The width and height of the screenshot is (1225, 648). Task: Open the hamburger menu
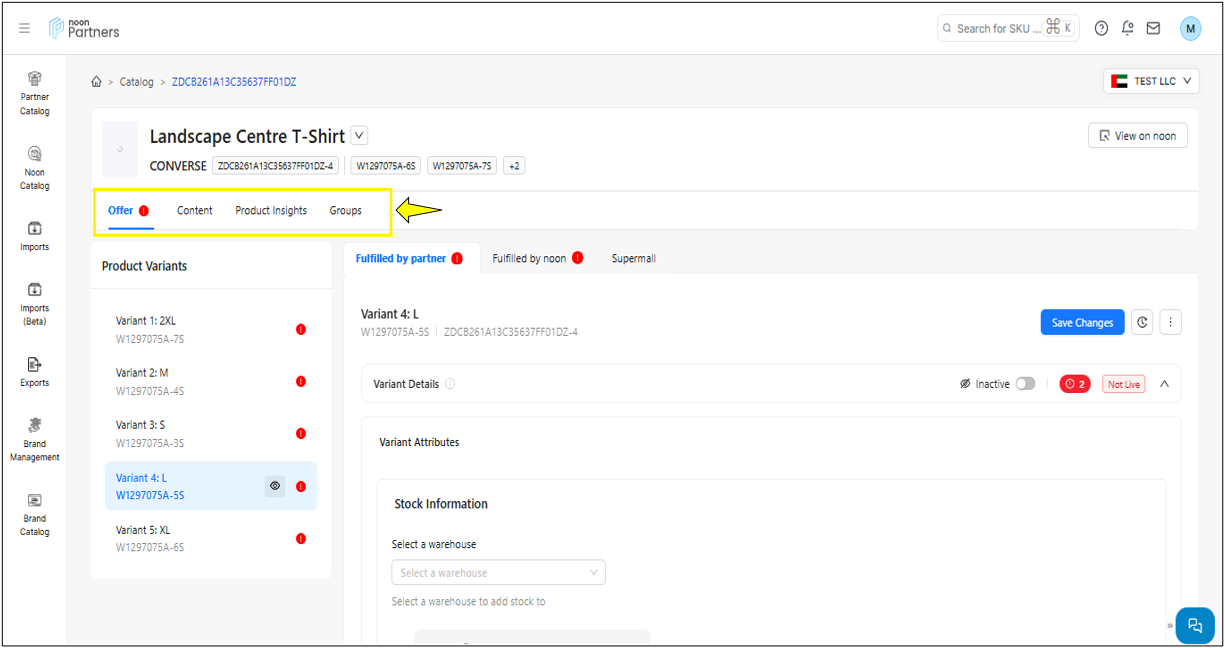[x=24, y=28]
